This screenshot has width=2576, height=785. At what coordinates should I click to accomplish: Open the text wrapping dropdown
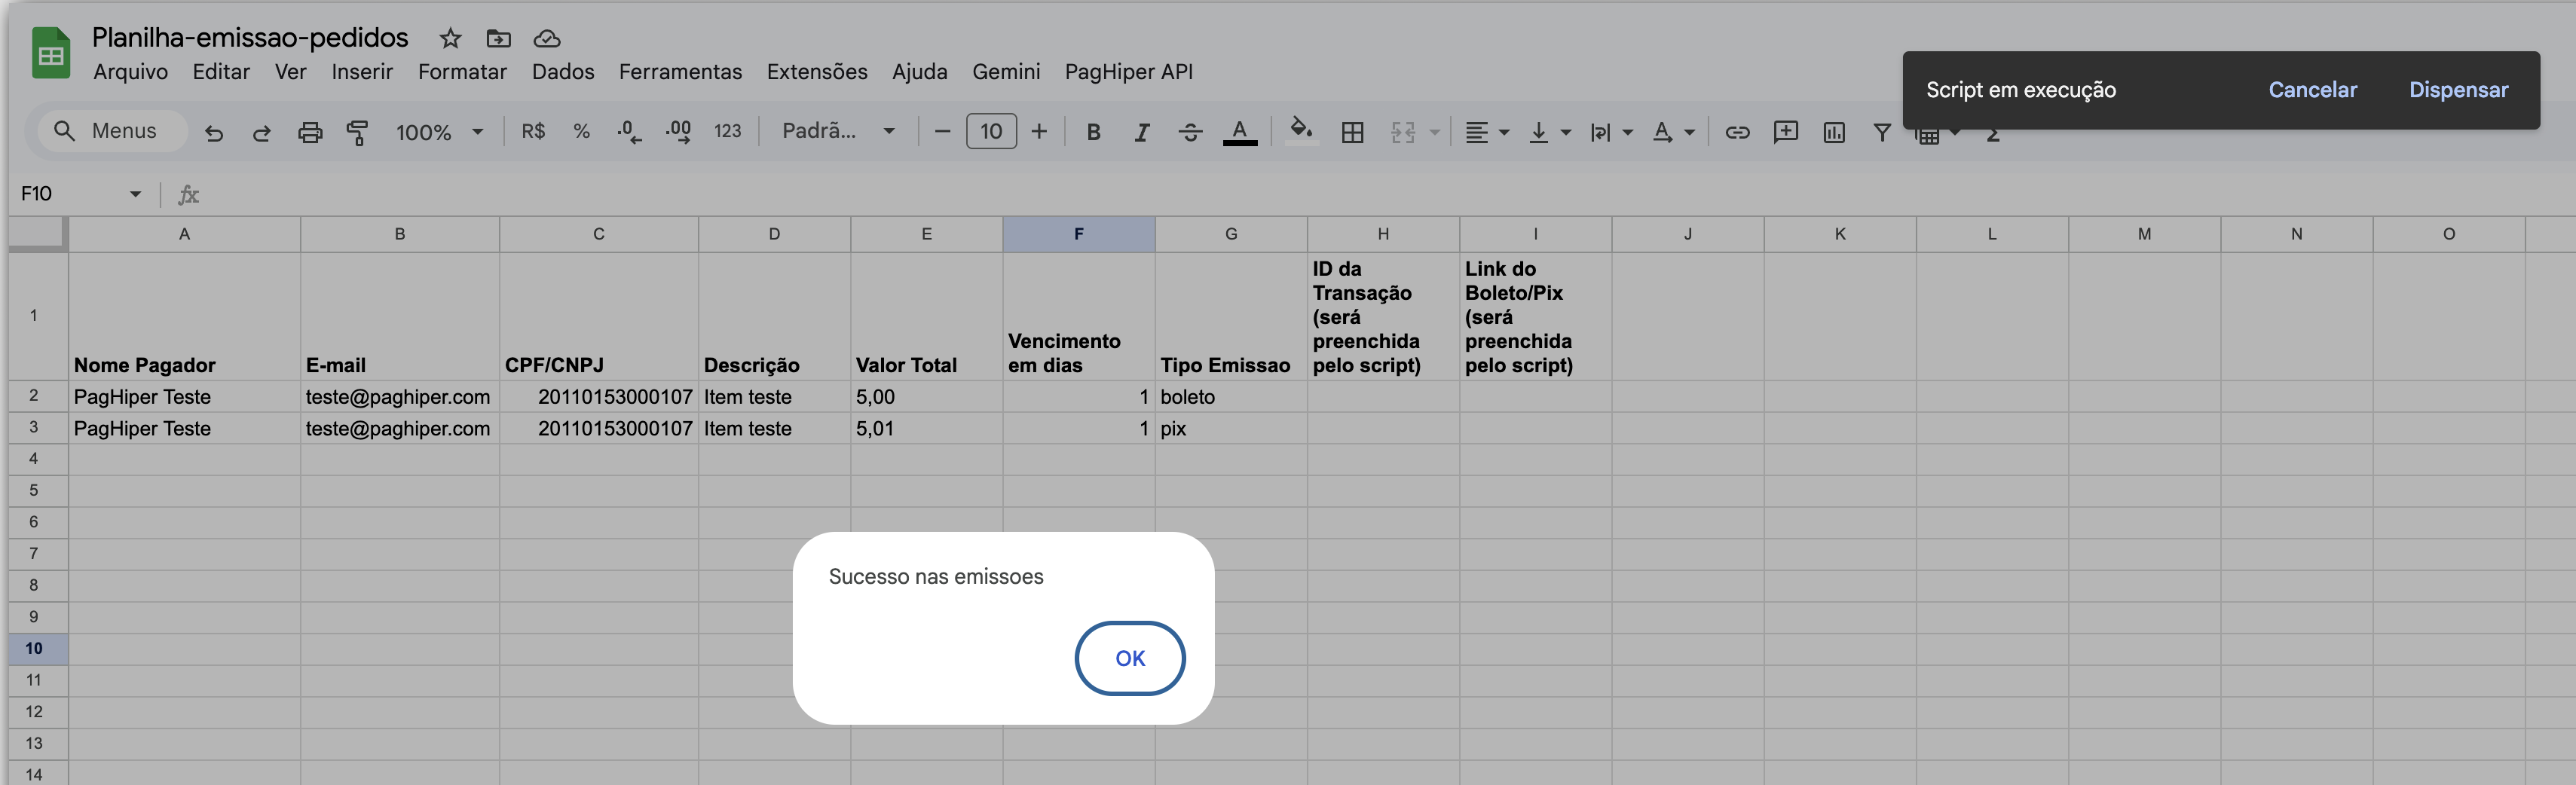1611,132
